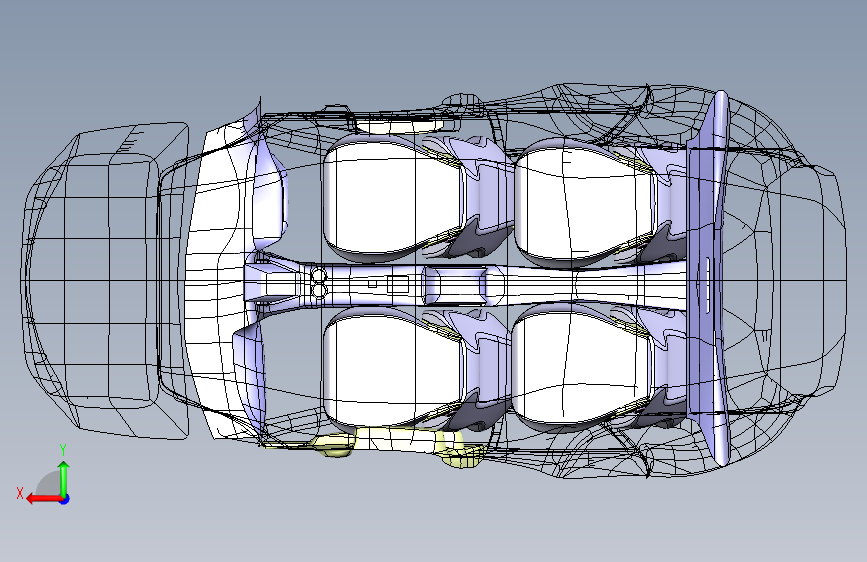
Task: Select the yellow side mirror body
Action: [332, 445]
